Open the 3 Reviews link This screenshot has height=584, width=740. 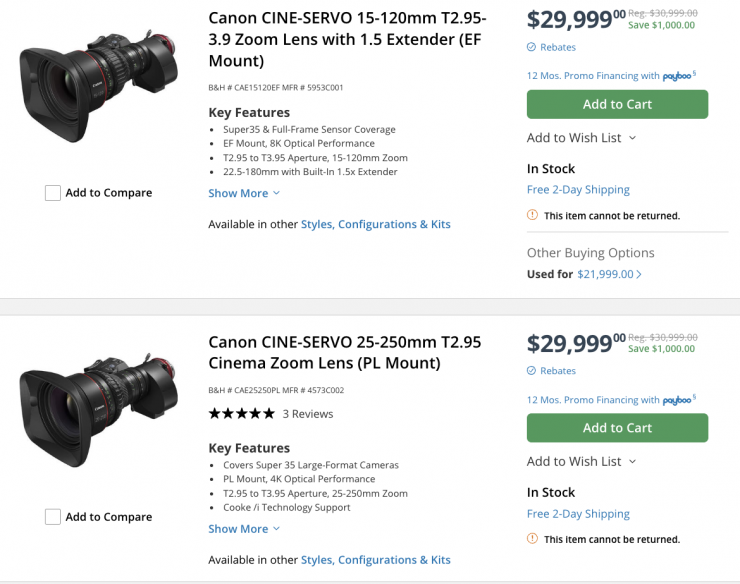pyautogui.click(x=308, y=414)
